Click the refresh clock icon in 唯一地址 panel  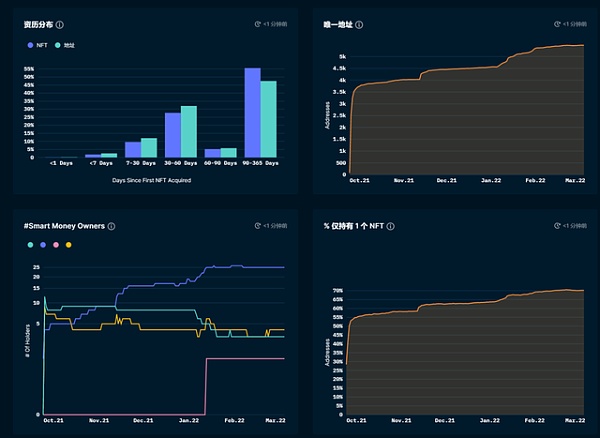click(x=558, y=23)
